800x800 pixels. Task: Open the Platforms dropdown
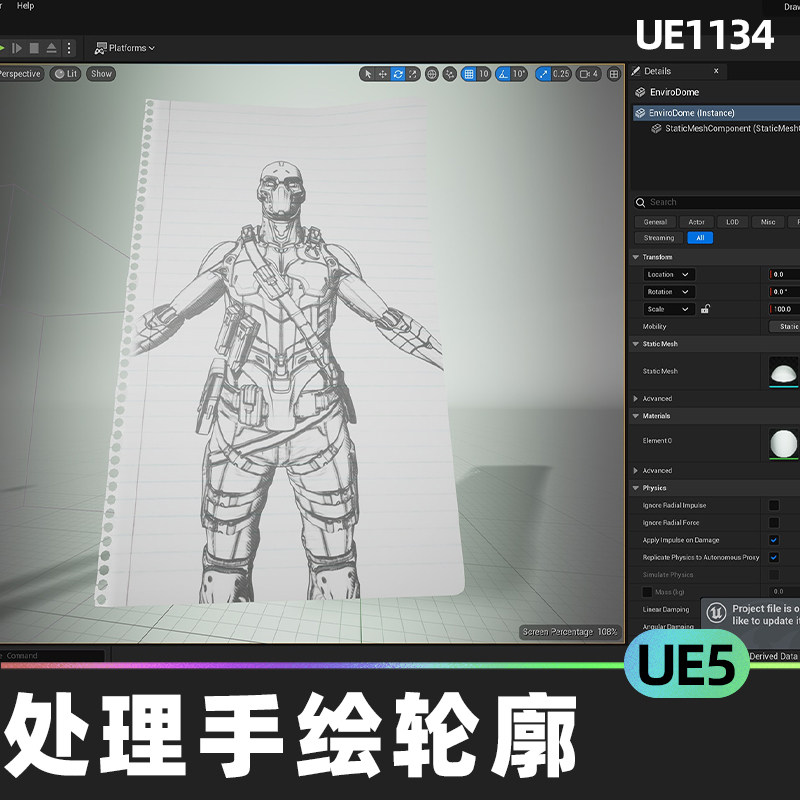tap(126, 47)
